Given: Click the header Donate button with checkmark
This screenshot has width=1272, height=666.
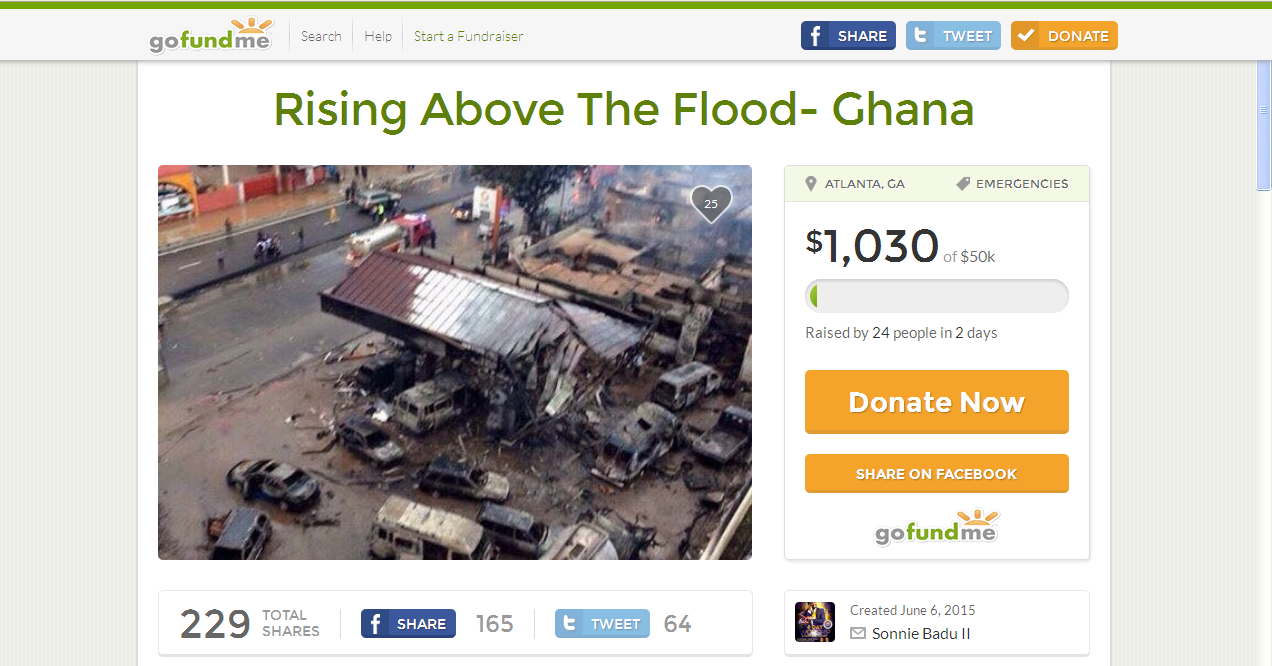Looking at the screenshot, I should (x=1064, y=36).
